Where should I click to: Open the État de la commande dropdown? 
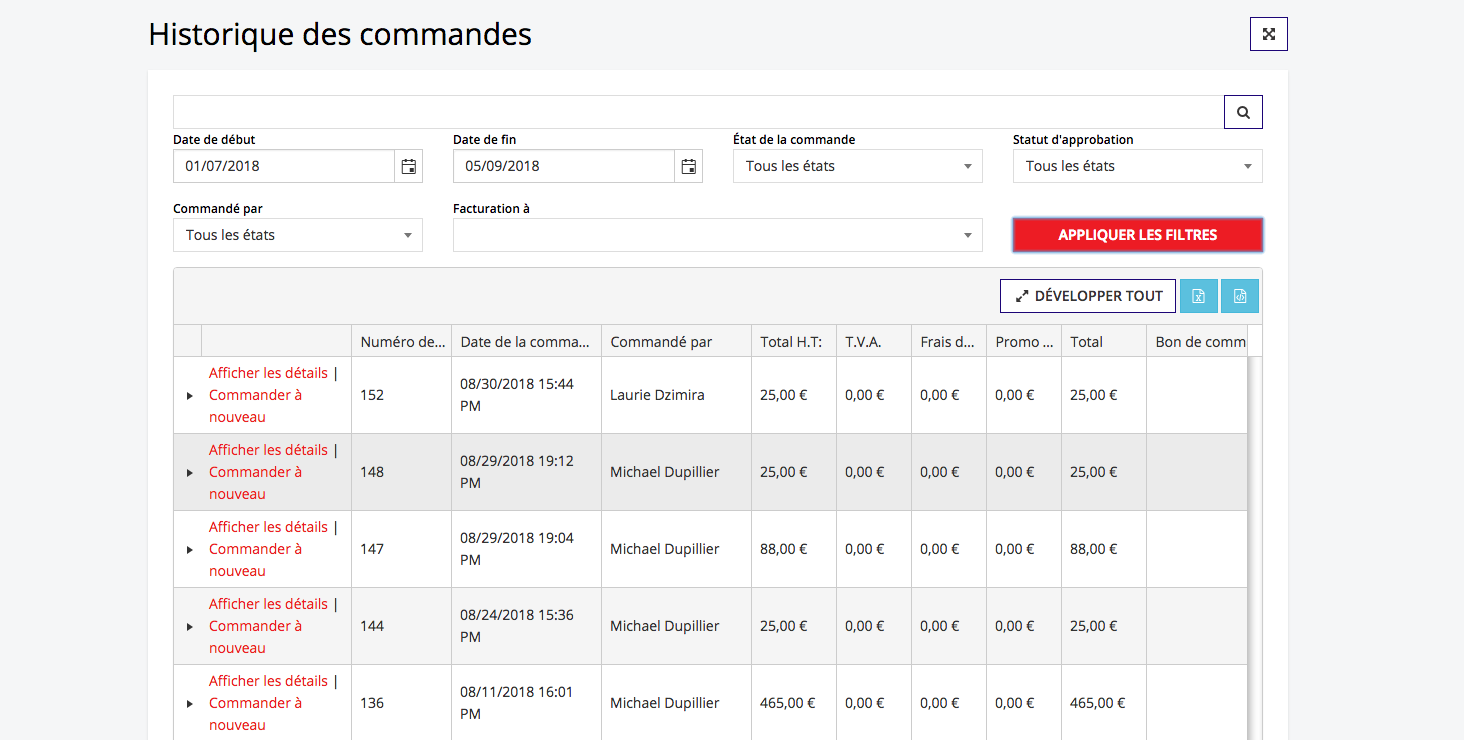(858, 166)
